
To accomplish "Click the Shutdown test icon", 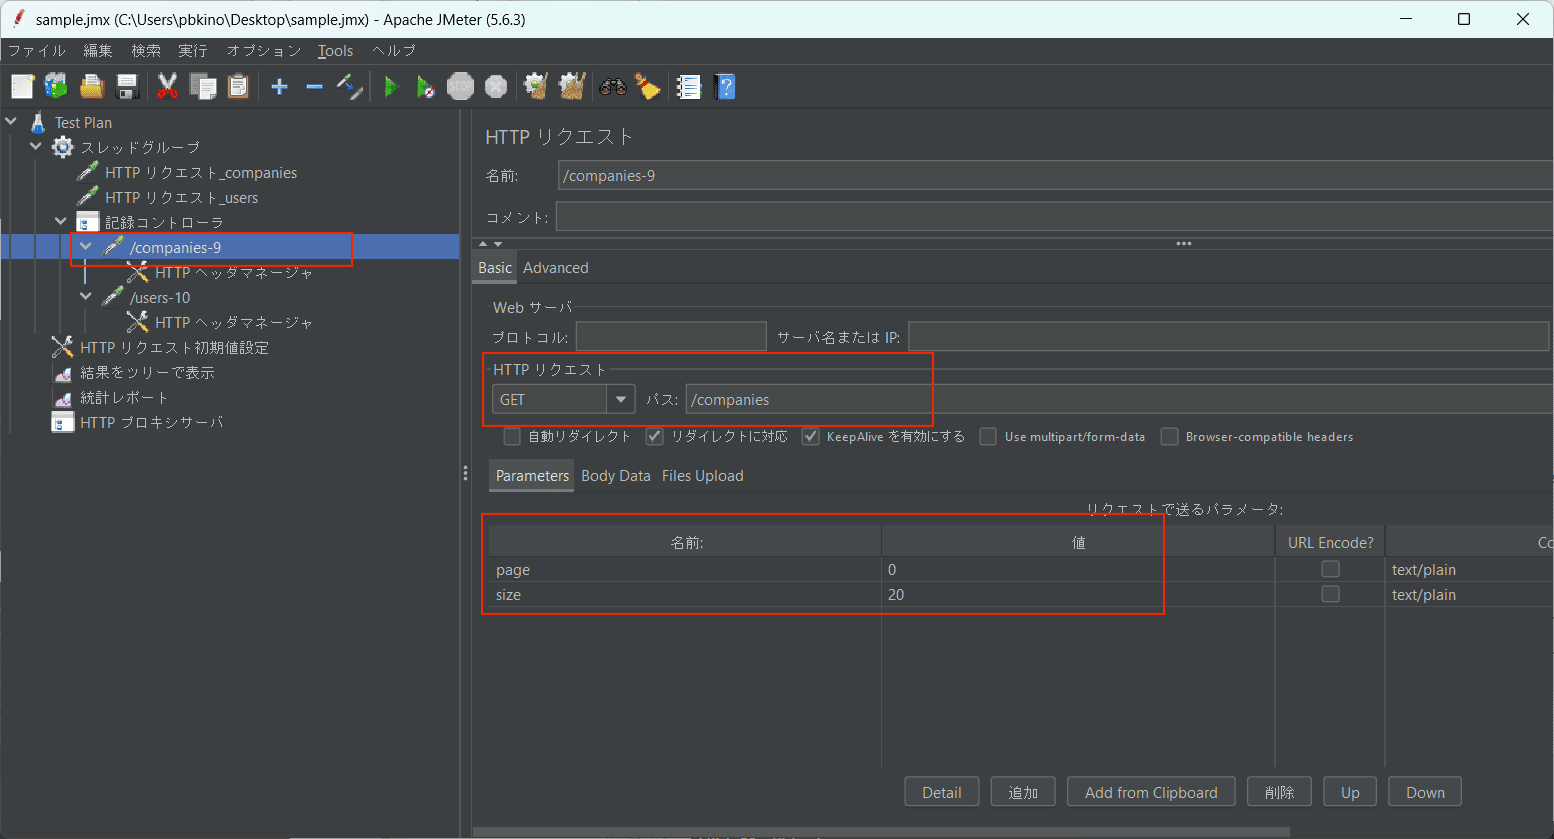I will 496,87.
